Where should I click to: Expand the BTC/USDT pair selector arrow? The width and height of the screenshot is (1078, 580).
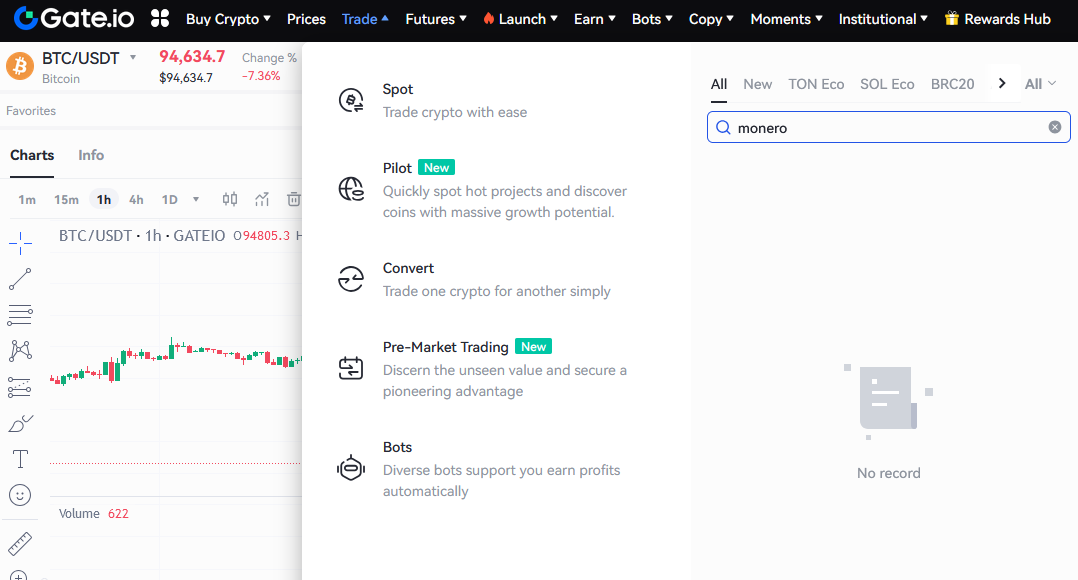[x=133, y=58]
